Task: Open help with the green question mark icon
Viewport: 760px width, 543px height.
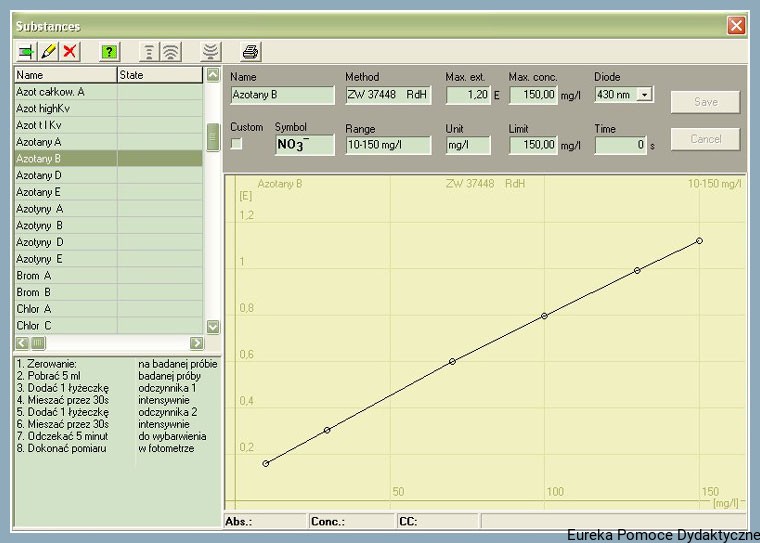Action: coord(110,51)
